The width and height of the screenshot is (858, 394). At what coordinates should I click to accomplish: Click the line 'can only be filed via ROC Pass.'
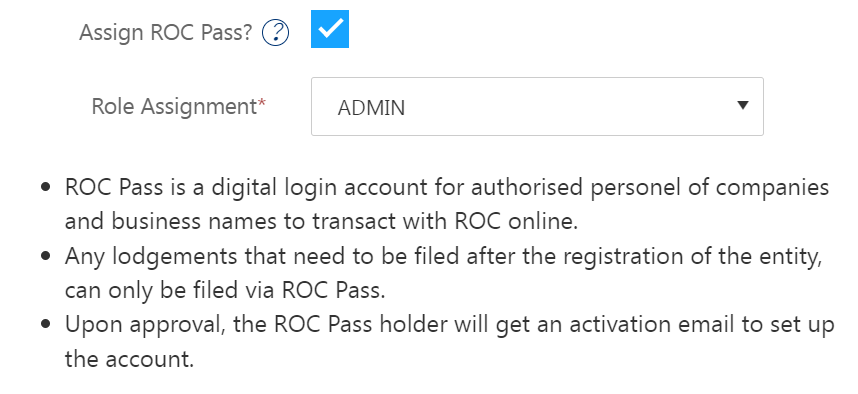click(225, 291)
